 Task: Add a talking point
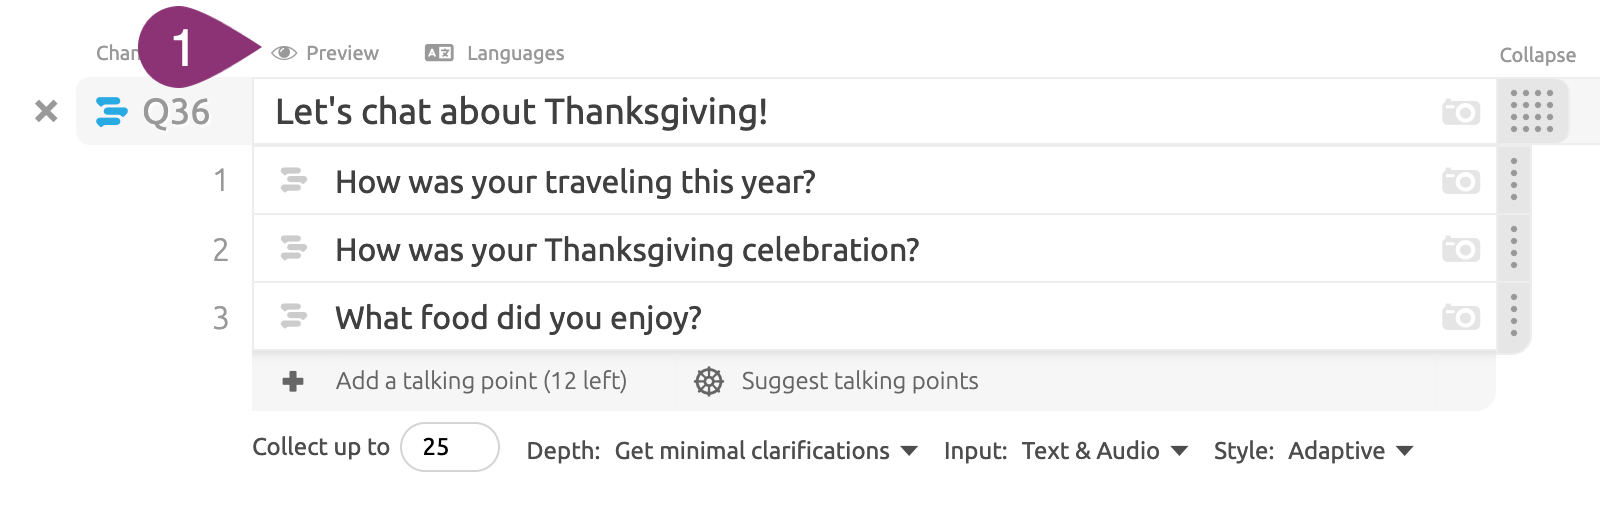click(x=455, y=381)
